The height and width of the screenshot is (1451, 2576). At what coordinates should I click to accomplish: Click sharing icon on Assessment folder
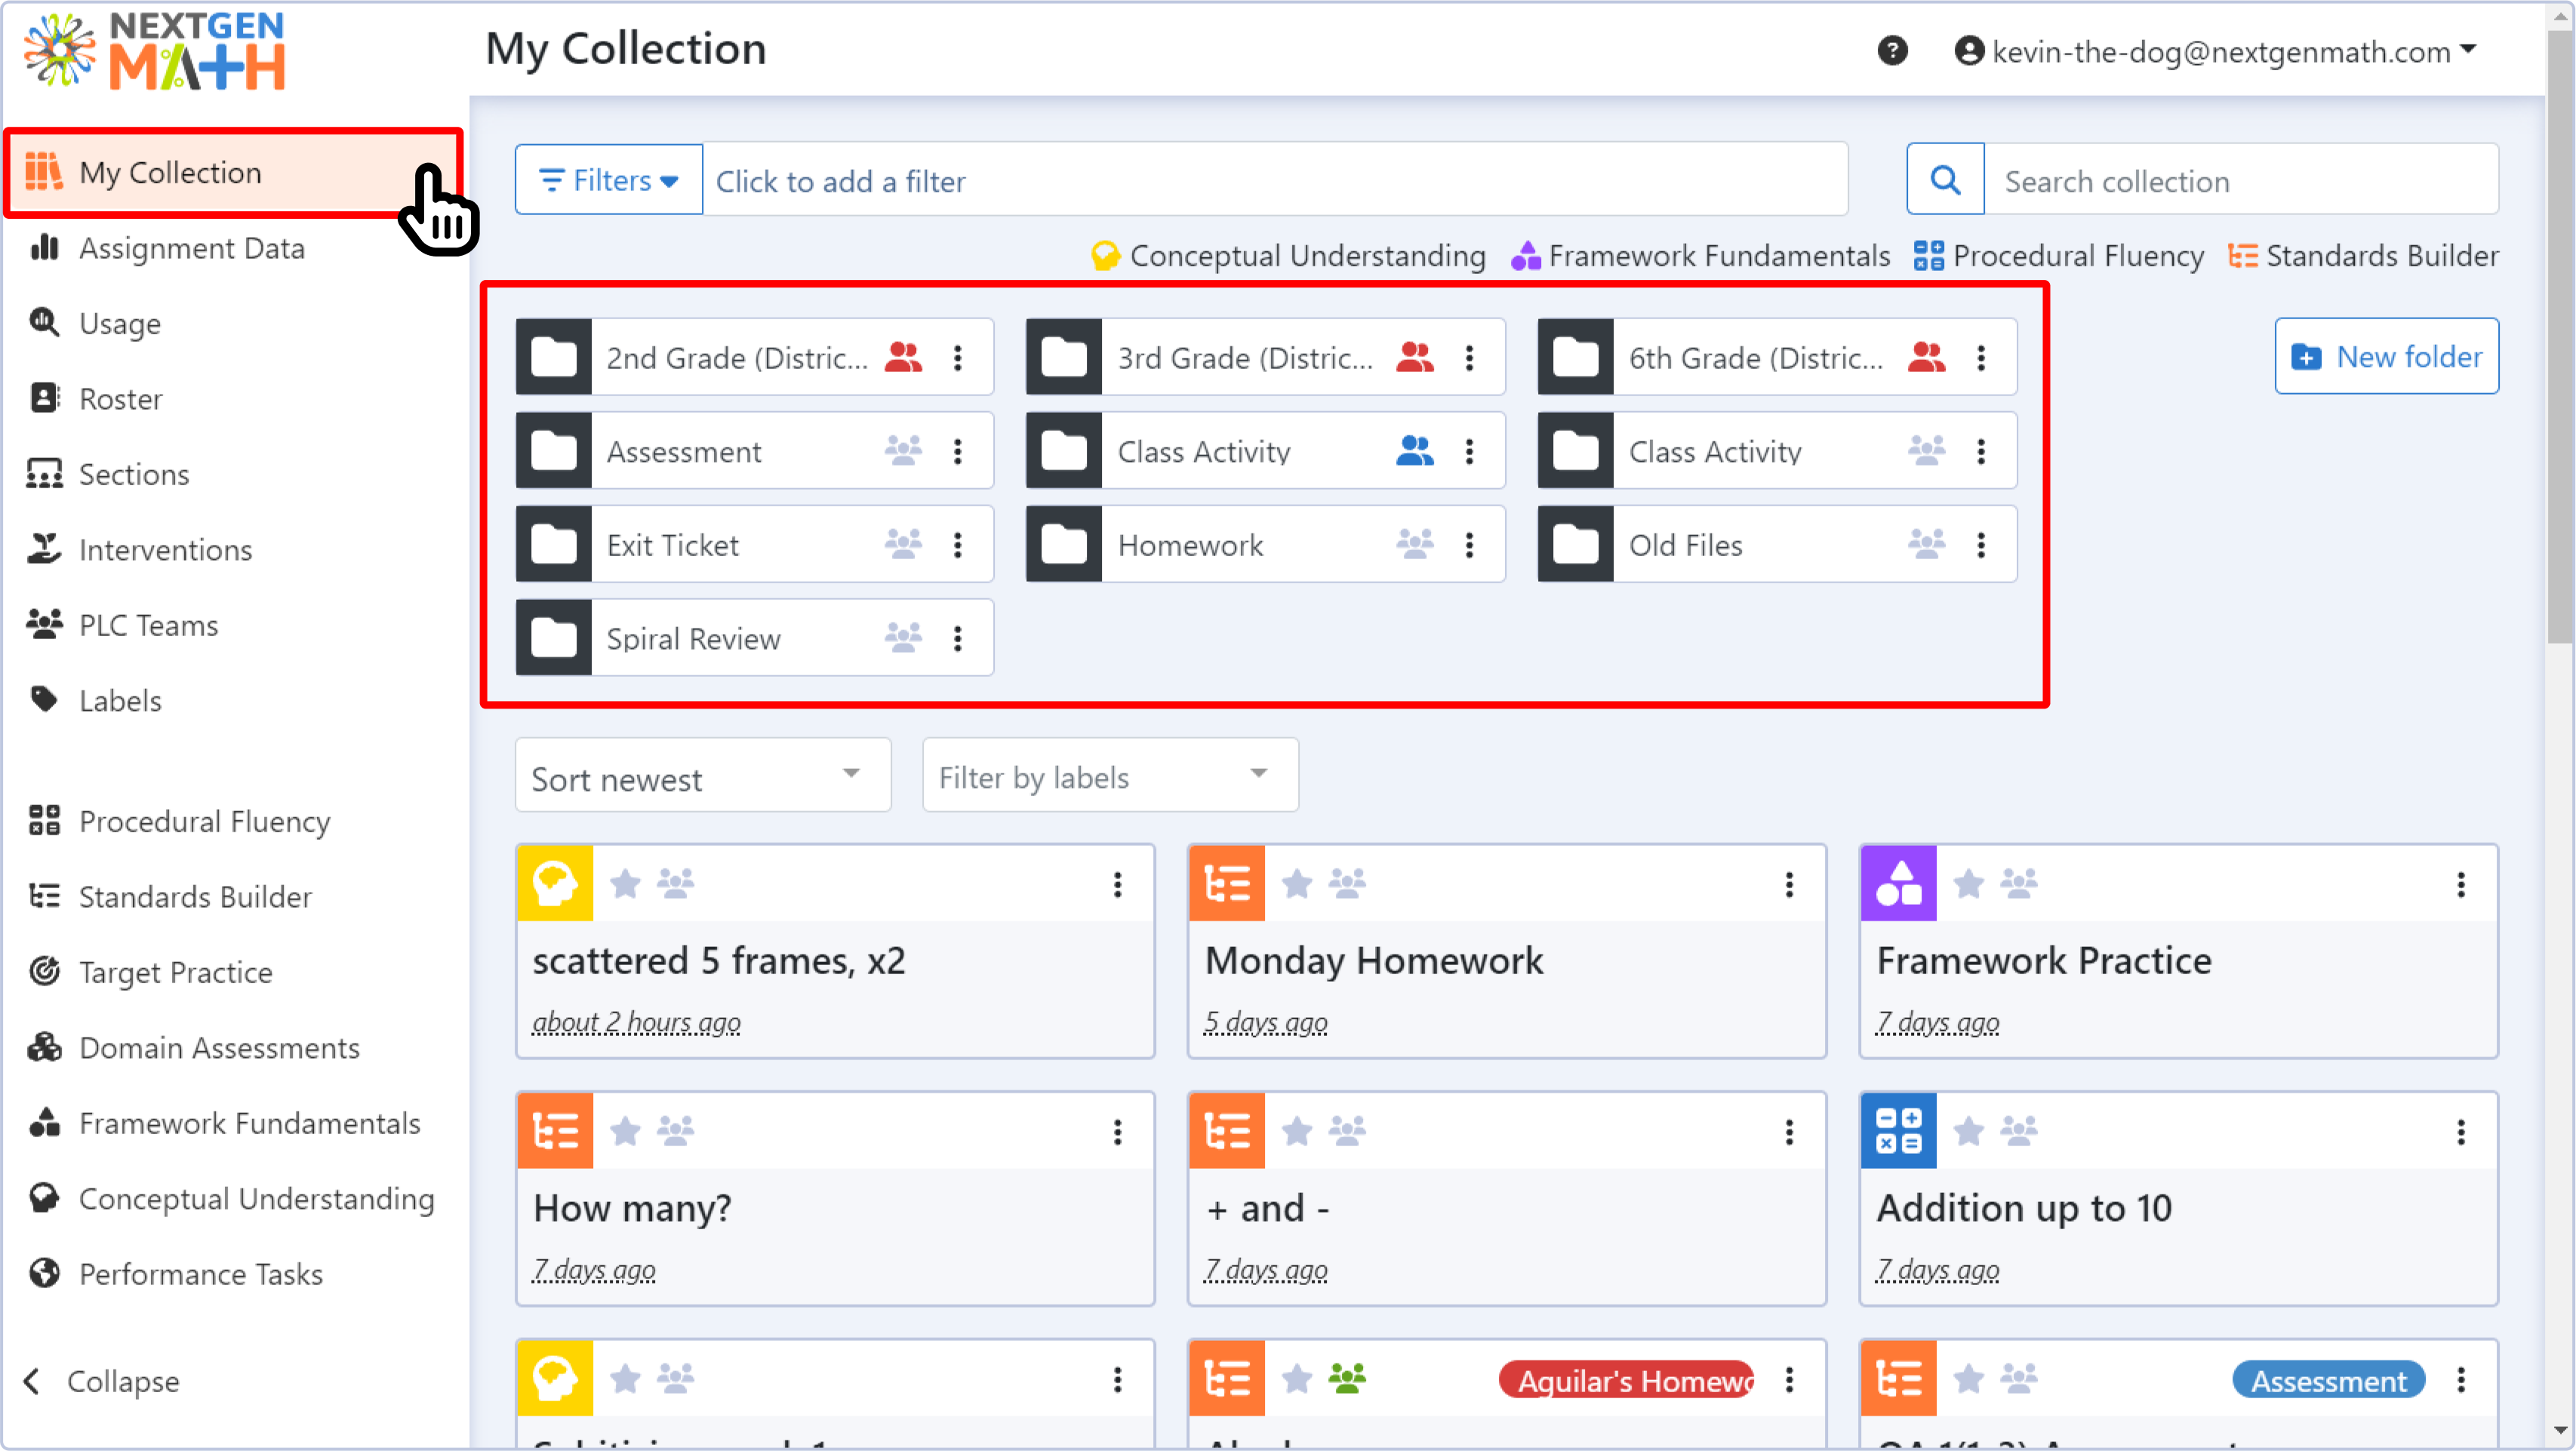point(903,451)
